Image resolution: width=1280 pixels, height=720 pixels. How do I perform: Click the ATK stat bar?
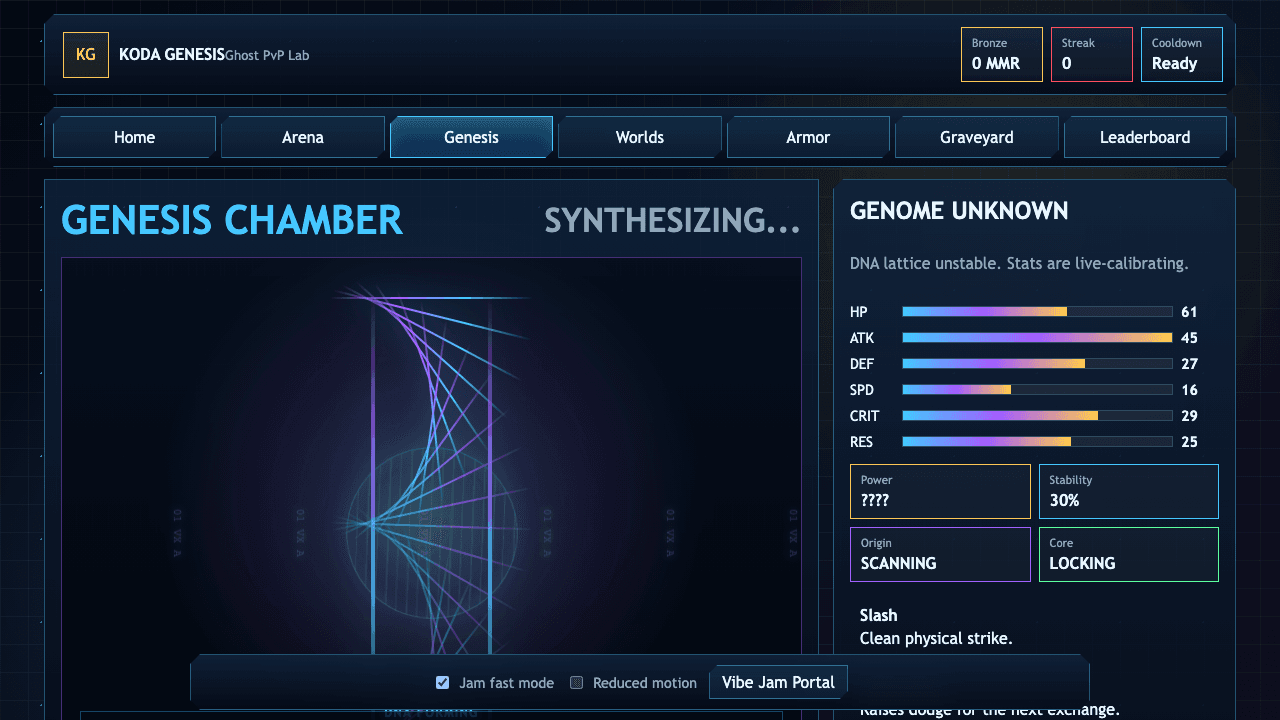pos(1037,338)
